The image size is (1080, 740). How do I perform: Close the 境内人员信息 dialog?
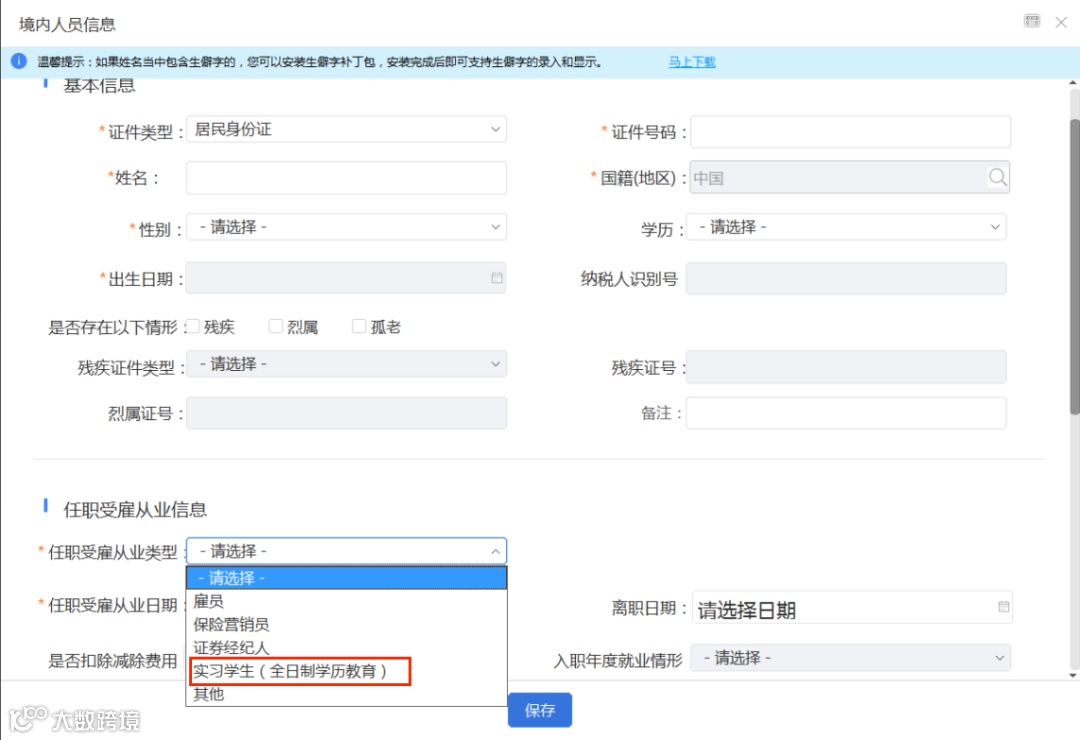click(1061, 22)
